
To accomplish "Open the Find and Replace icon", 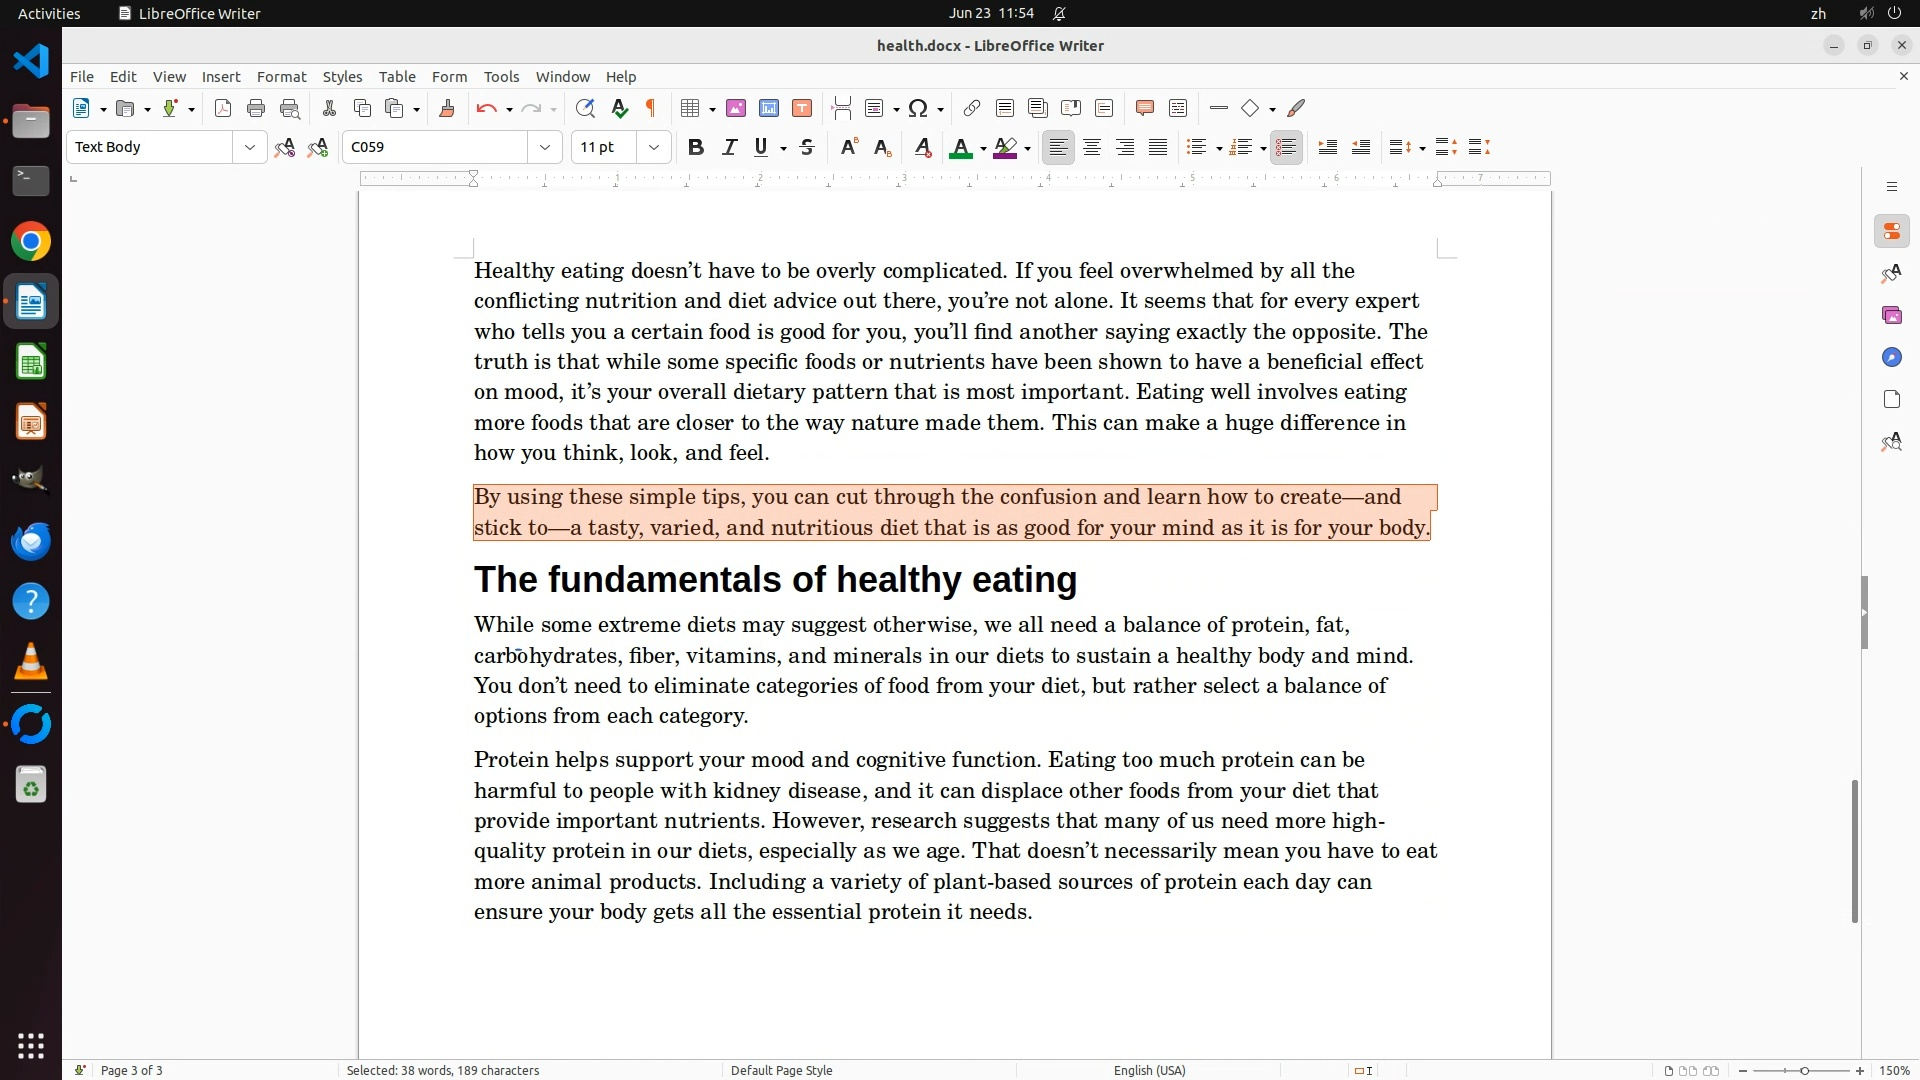I will click(585, 108).
